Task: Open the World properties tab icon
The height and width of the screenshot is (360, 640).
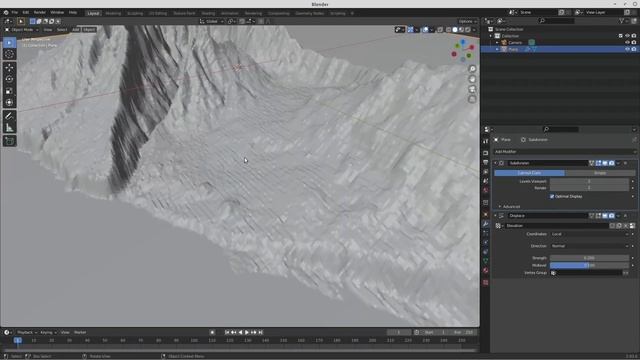Action: coord(485,190)
